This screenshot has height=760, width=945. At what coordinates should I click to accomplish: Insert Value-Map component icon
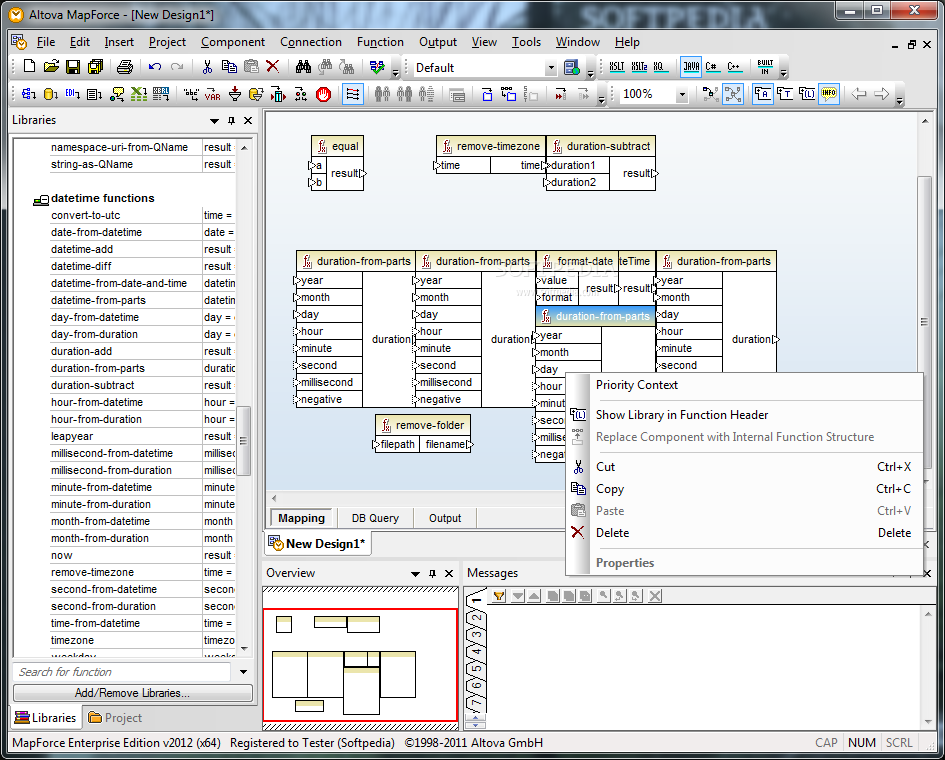278,94
